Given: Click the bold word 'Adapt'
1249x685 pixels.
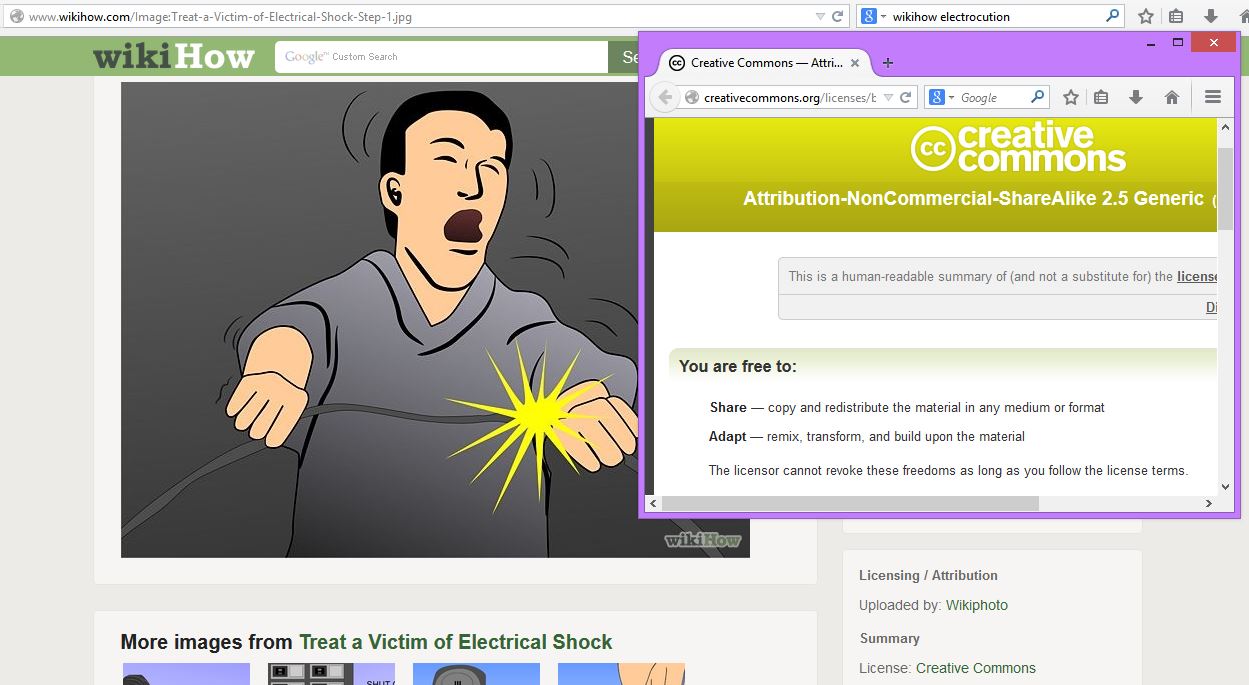Looking at the screenshot, I should (x=728, y=436).
